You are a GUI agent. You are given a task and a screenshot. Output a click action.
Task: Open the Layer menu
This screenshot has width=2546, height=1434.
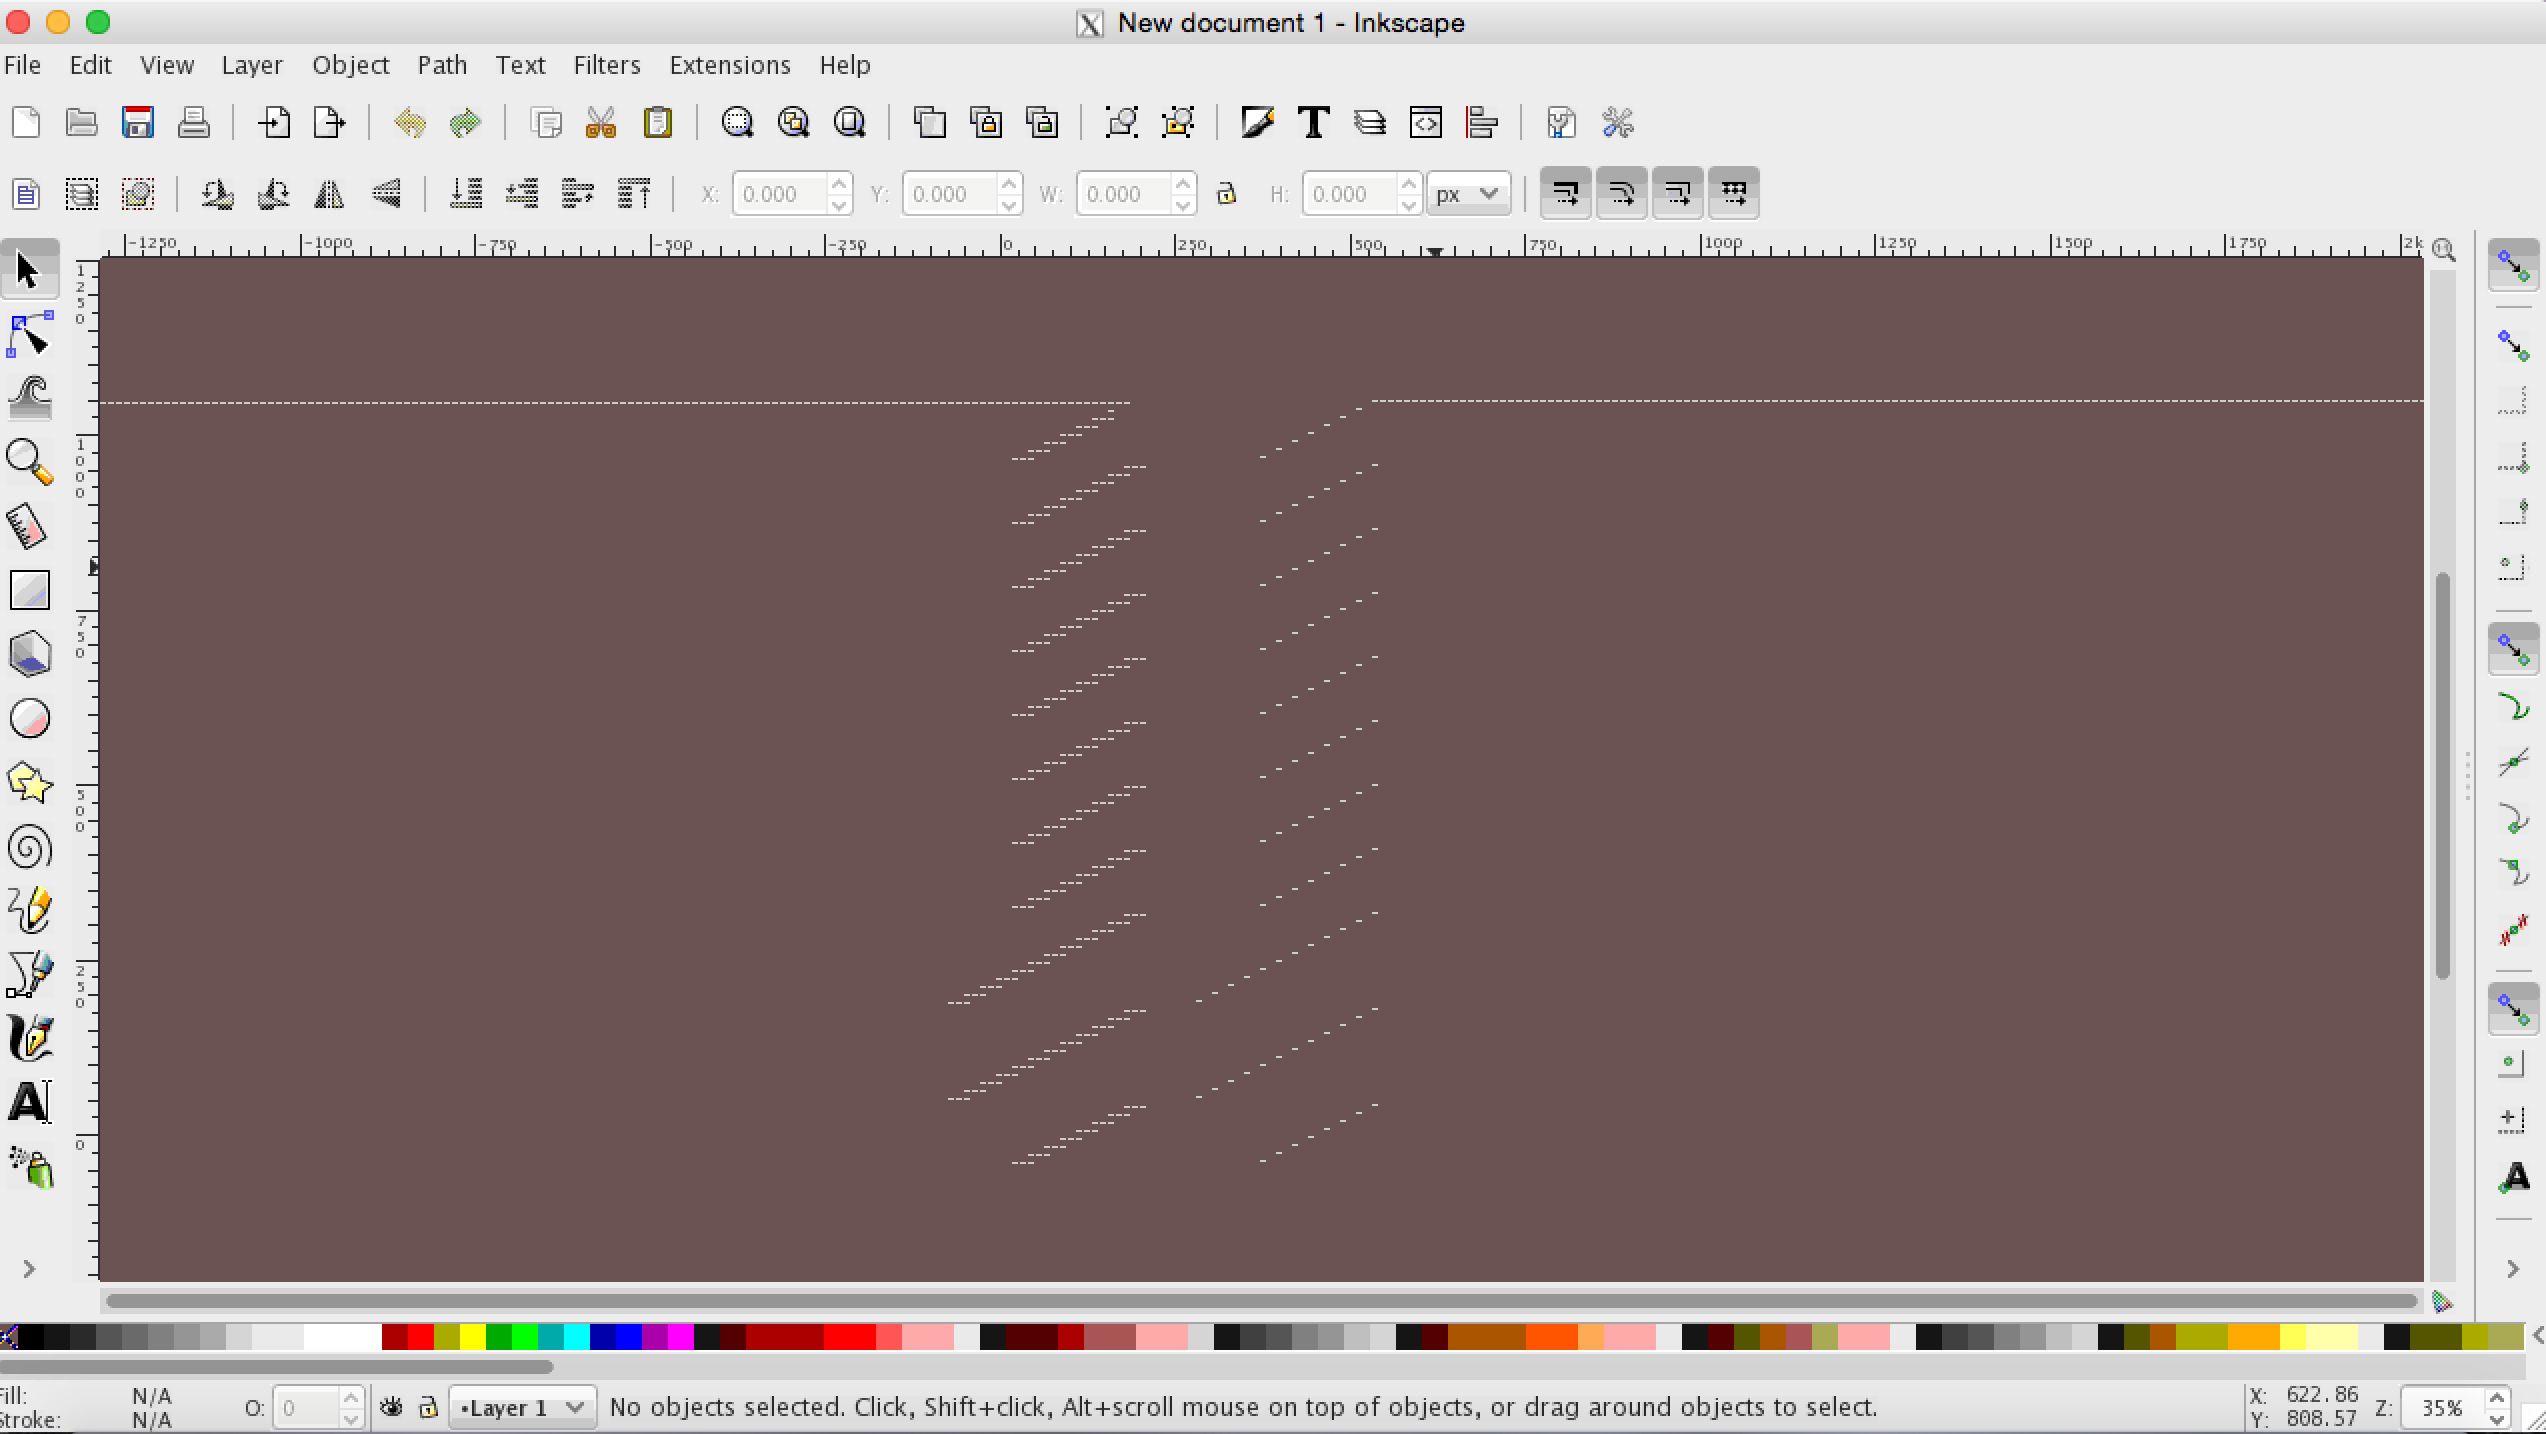tap(252, 65)
